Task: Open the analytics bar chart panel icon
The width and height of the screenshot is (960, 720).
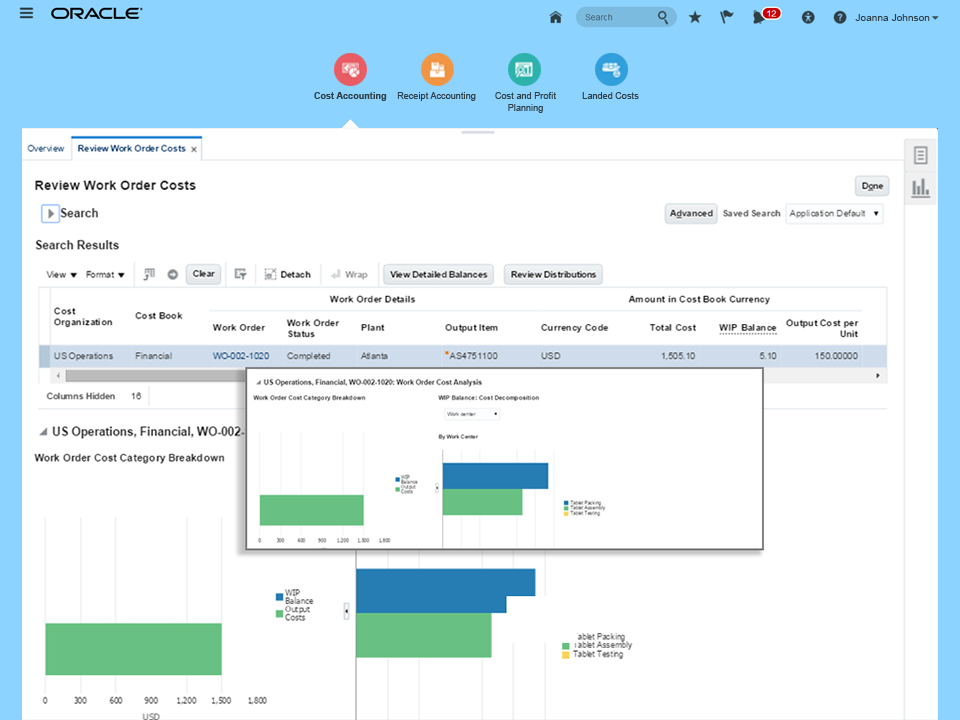Action: [920, 188]
